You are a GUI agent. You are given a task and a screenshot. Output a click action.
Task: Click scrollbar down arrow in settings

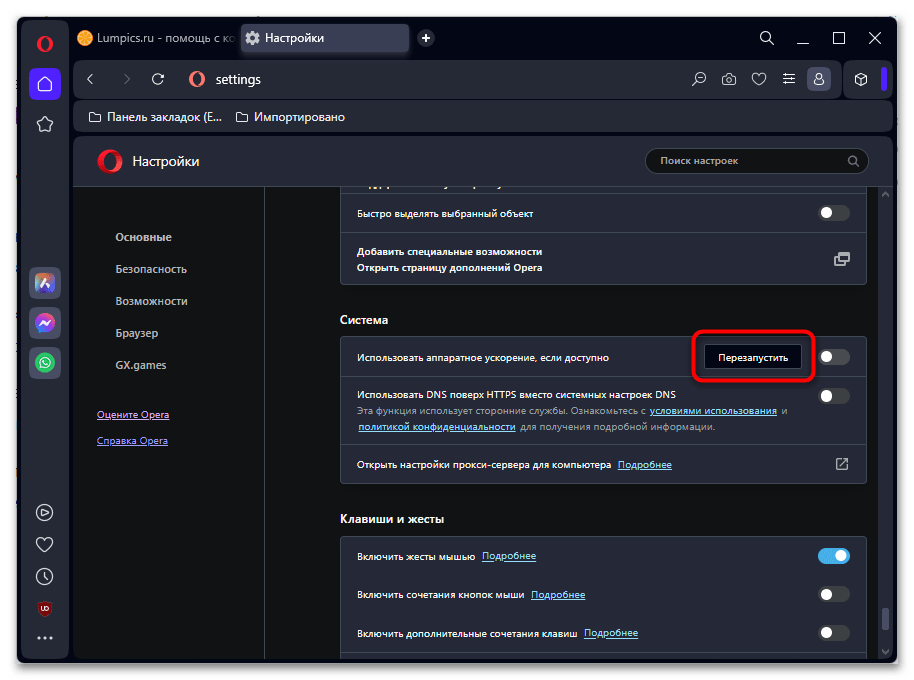click(885, 652)
